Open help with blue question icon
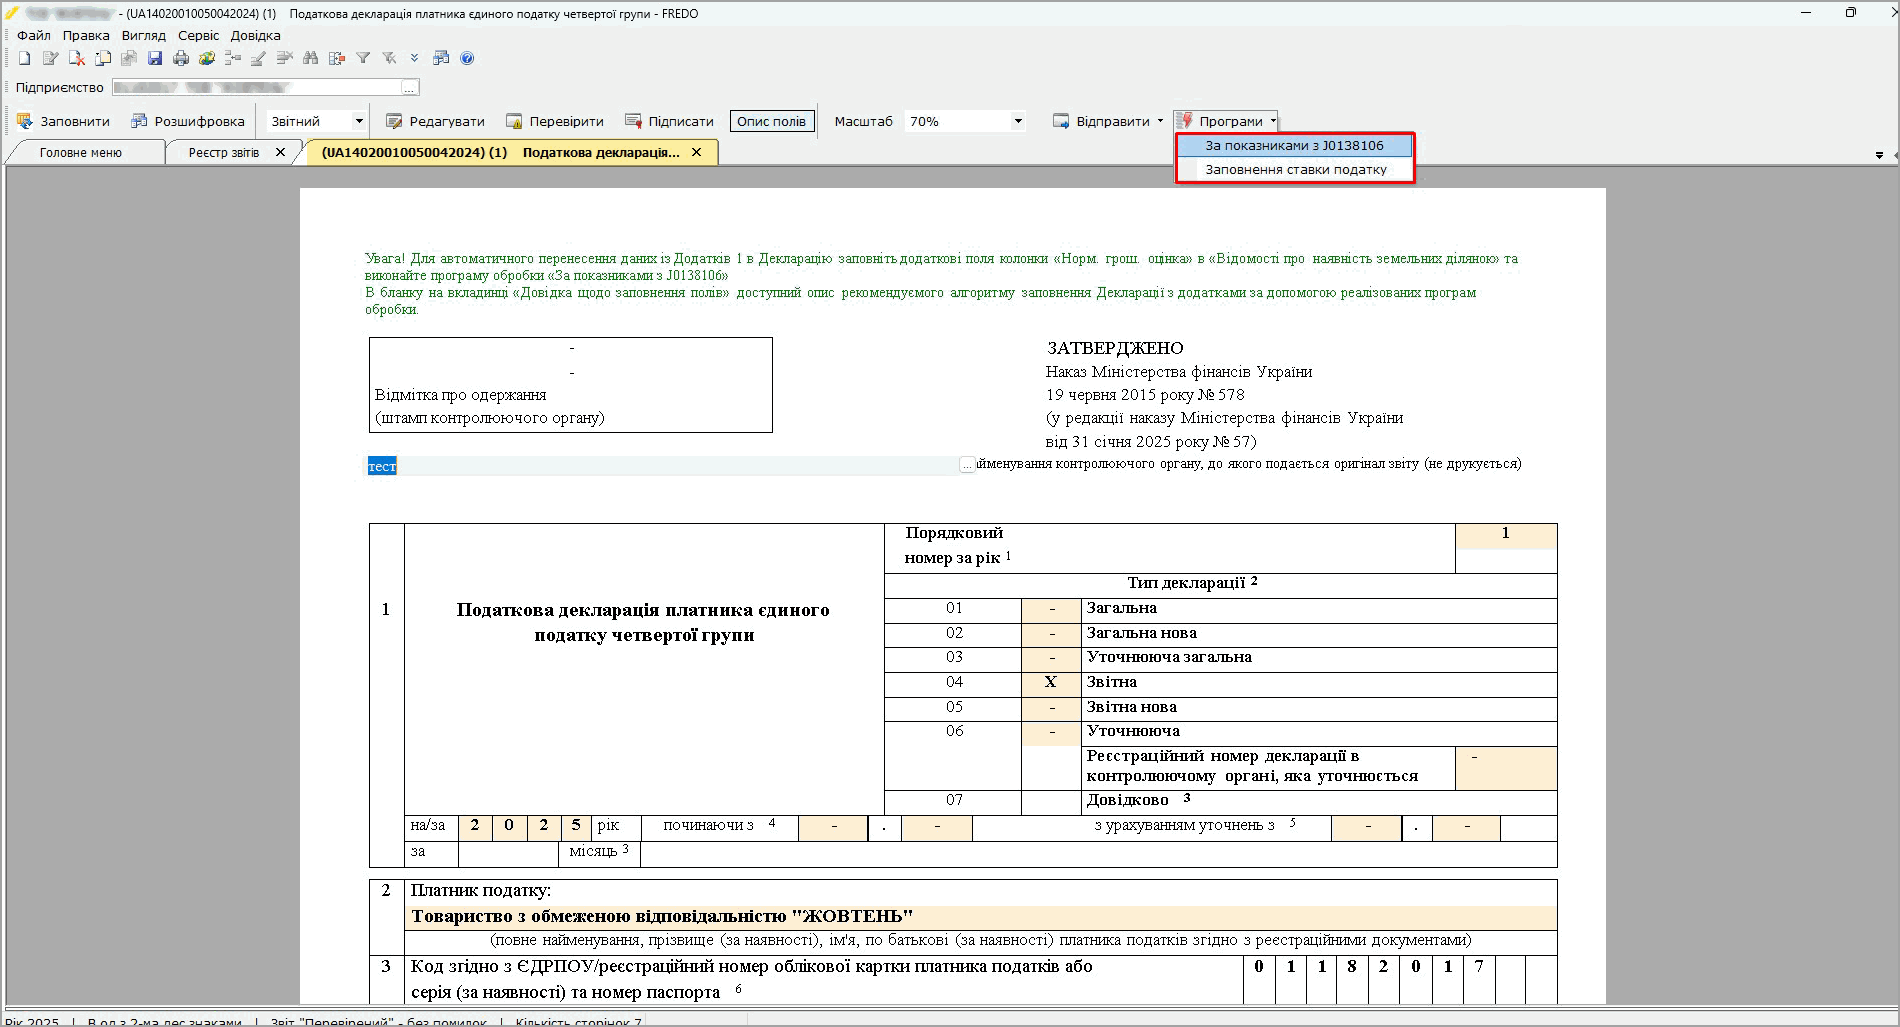Screen dimensions: 1900x1027 pyautogui.click(x=467, y=58)
